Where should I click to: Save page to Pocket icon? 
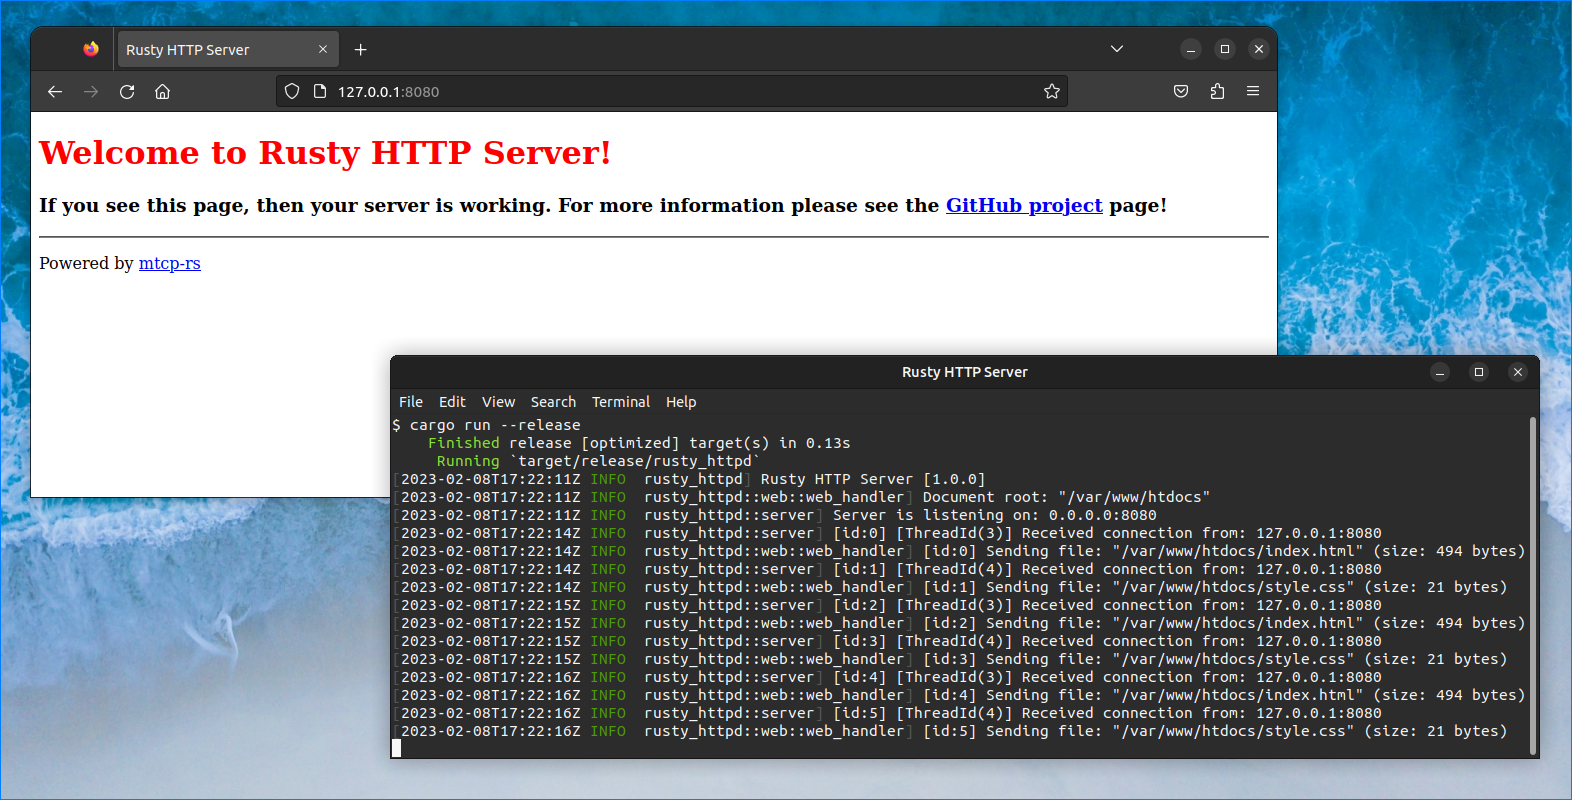tap(1181, 91)
